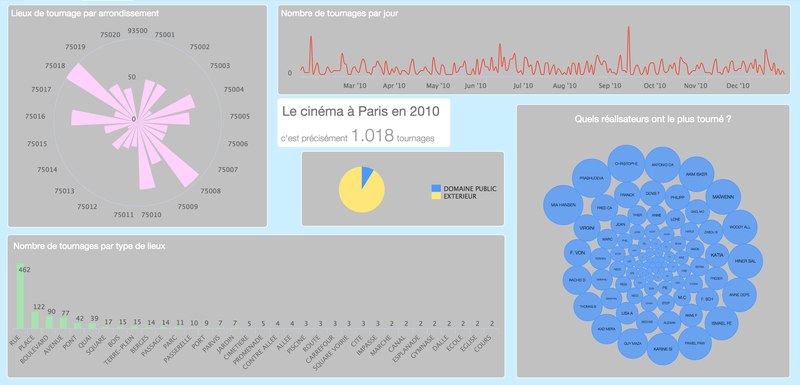Viewport: 800px width, 385px height.
Task: Click the BOULEVARD bar
Action: pos(49,322)
